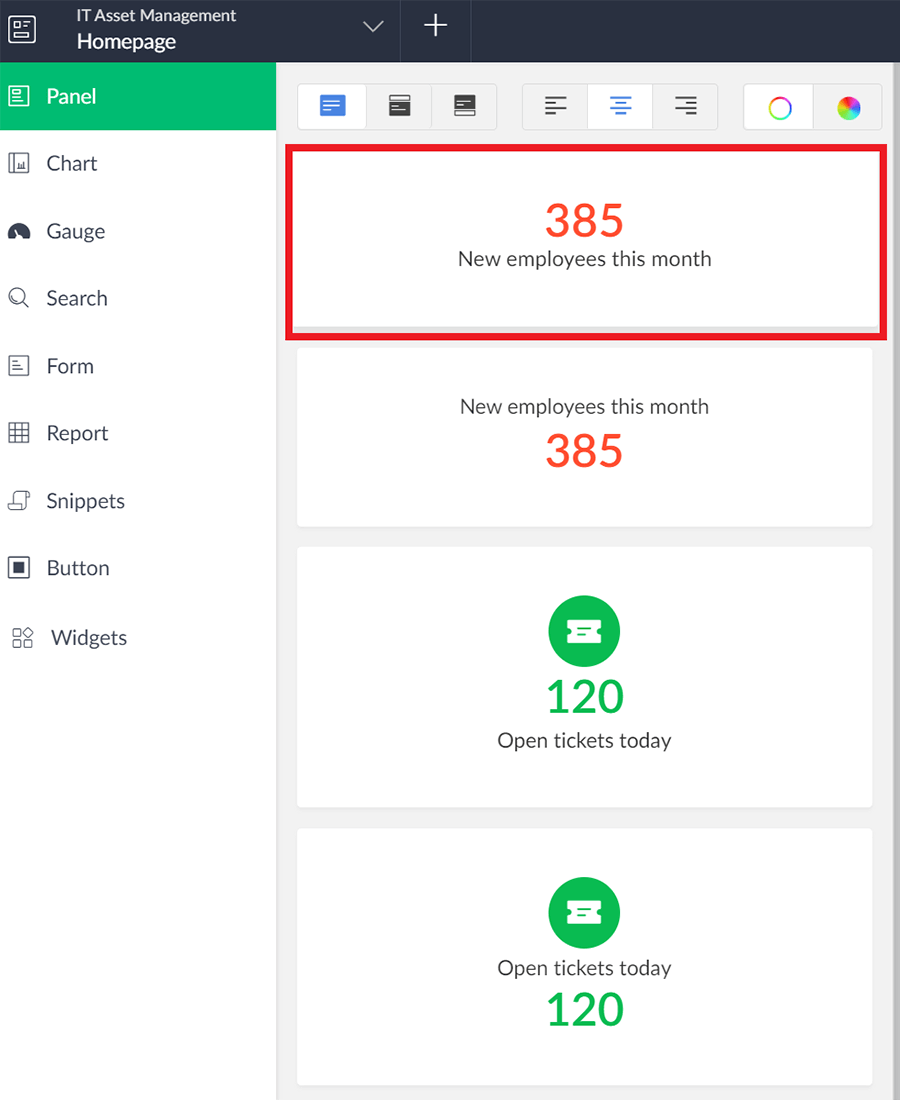Click the IT Asset Management app title
Image resolution: width=900 pixels, height=1100 pixels.
tap(156, 15)
